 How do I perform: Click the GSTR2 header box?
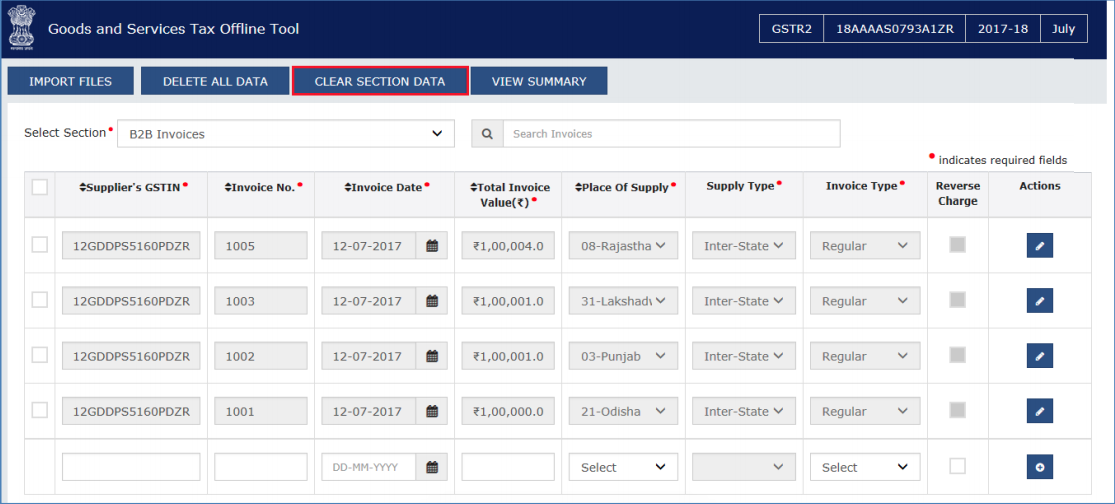coord(791,29)
